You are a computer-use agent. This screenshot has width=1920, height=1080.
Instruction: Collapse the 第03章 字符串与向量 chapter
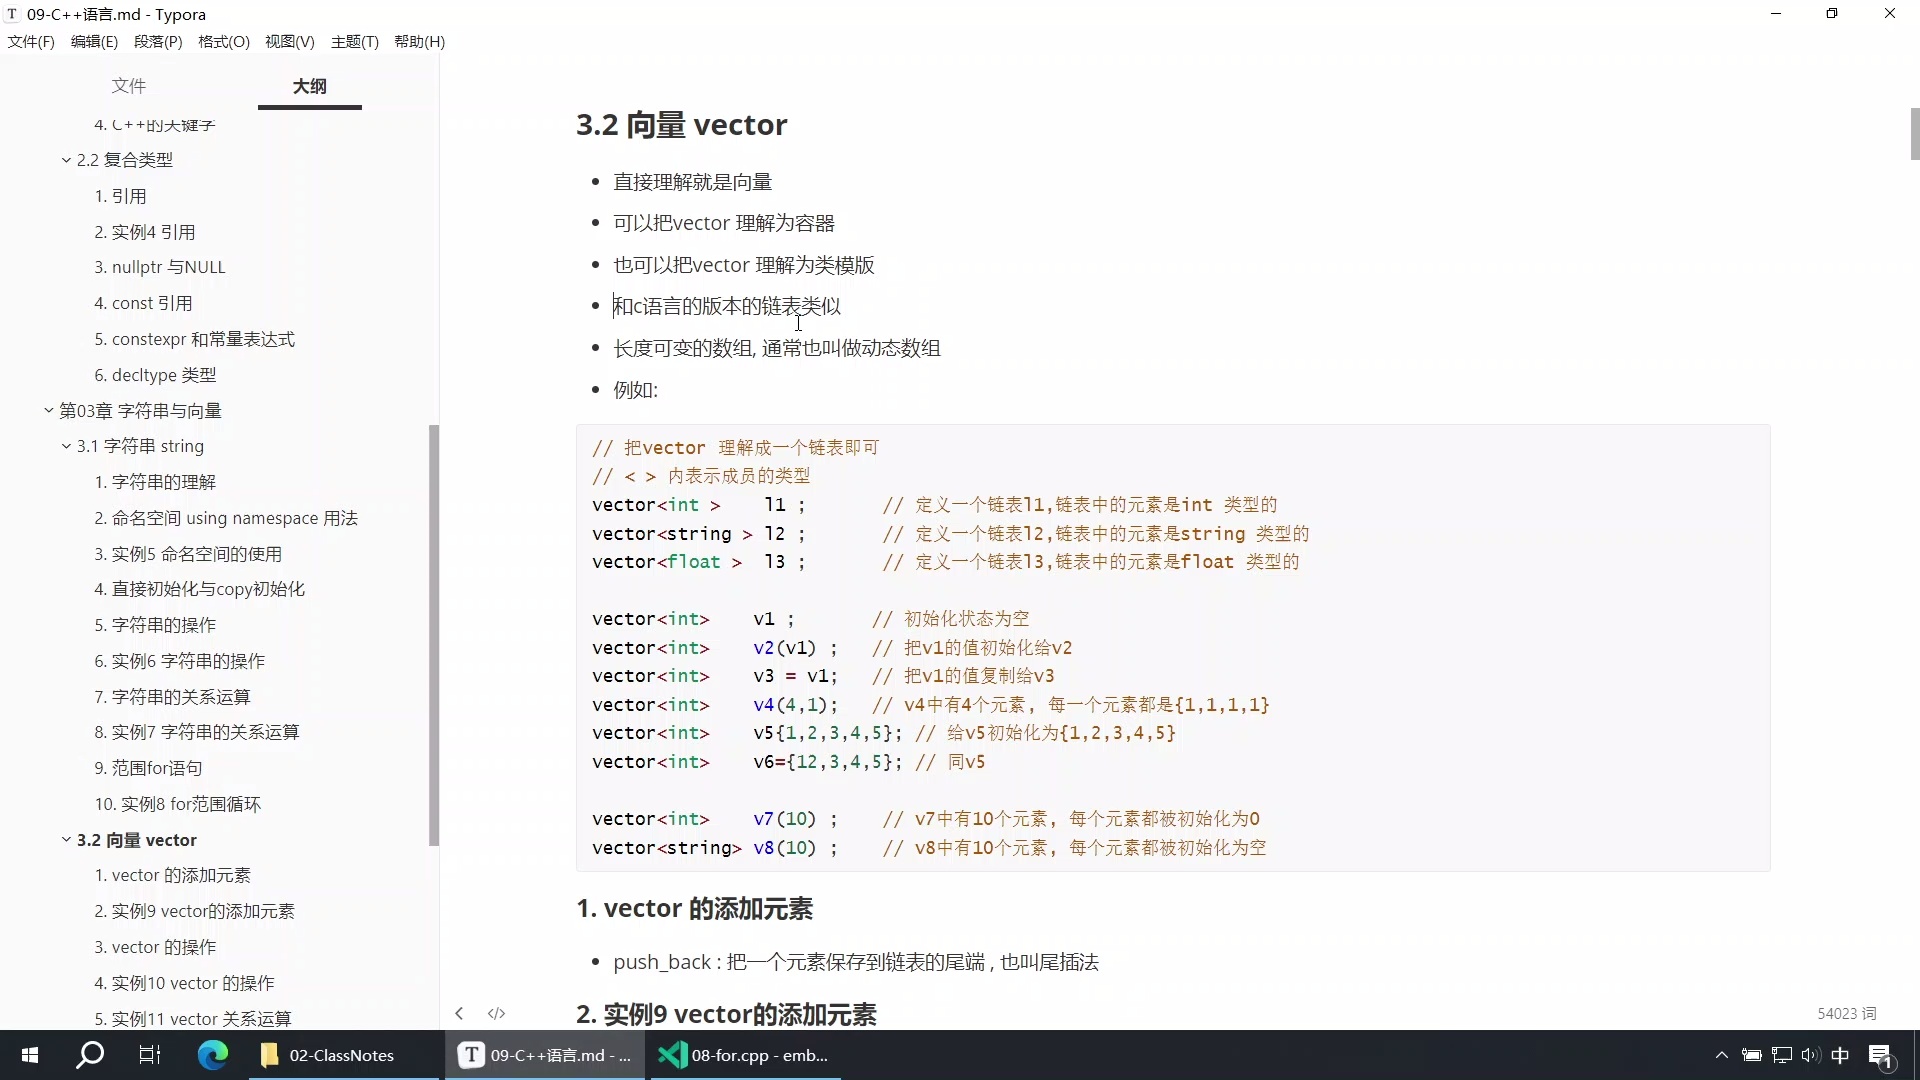[47, 410]
